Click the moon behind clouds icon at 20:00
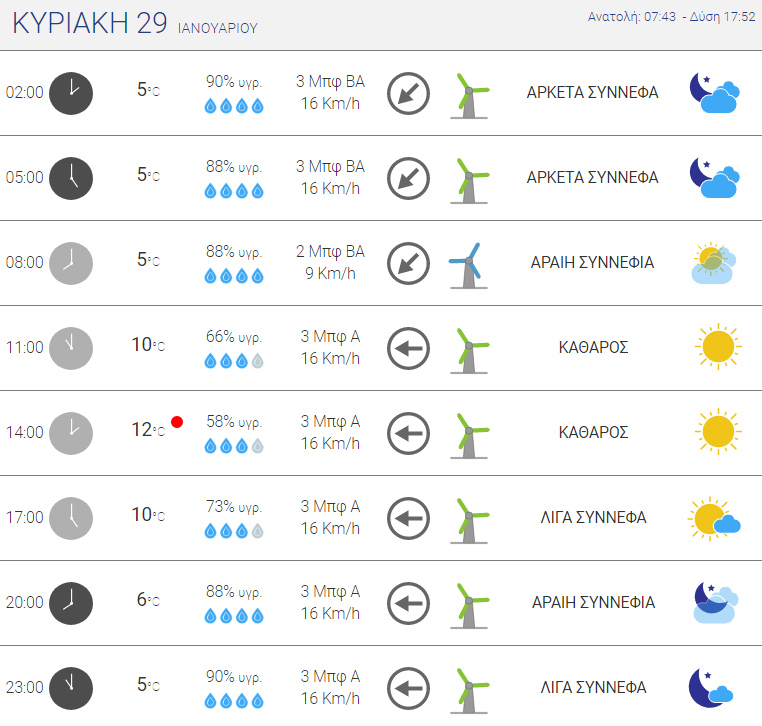 click(x=715, y=603)
